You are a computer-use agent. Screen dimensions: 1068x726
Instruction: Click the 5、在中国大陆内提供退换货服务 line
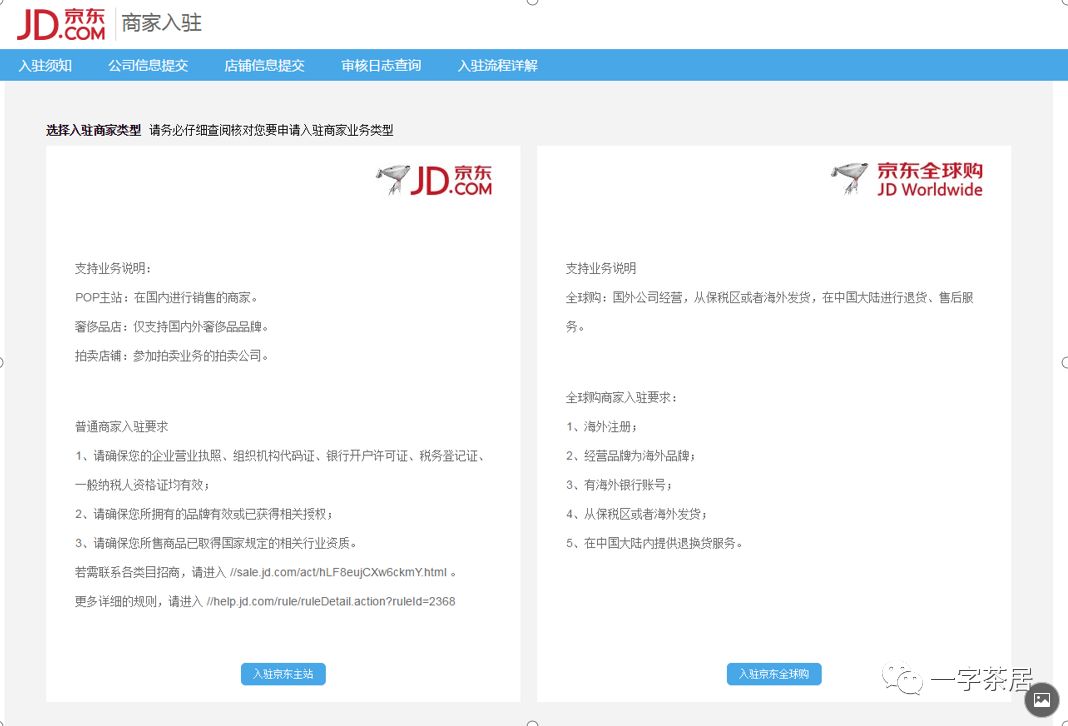click(x=654, y=543)
